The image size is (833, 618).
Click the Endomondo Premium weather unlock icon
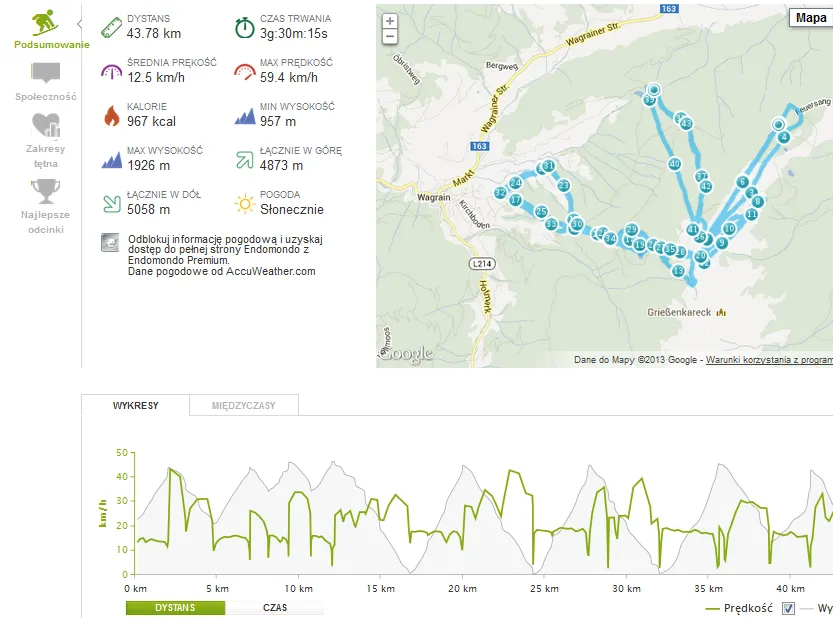pos(110,242)
